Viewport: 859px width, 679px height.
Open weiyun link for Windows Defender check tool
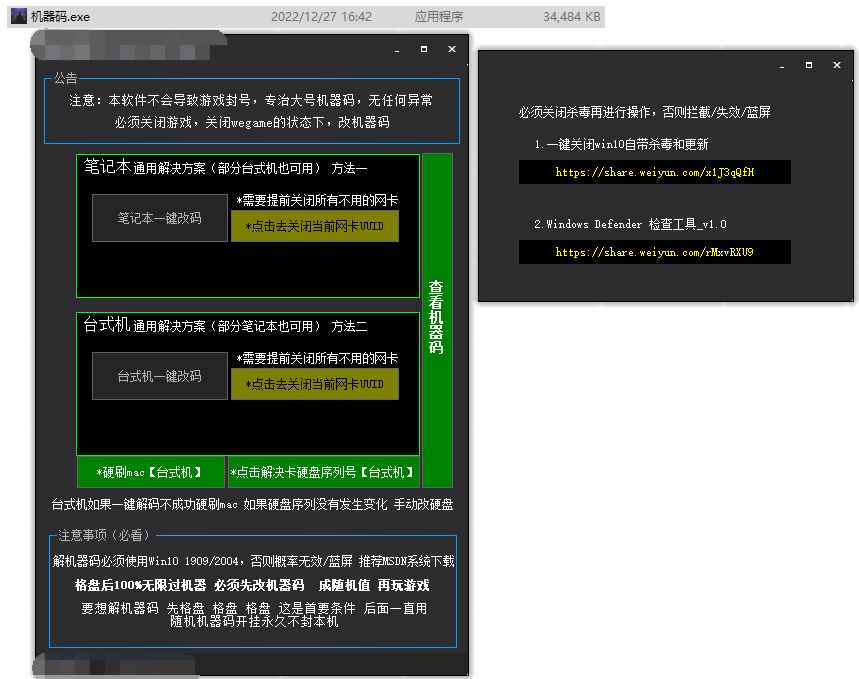(x=654, y=252)
